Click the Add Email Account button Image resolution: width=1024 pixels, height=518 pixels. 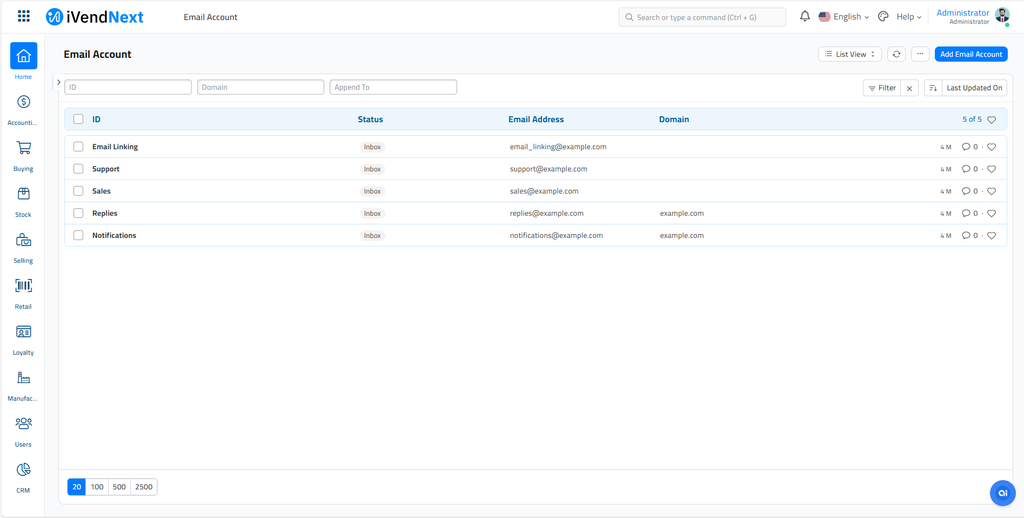pos(970,54)
